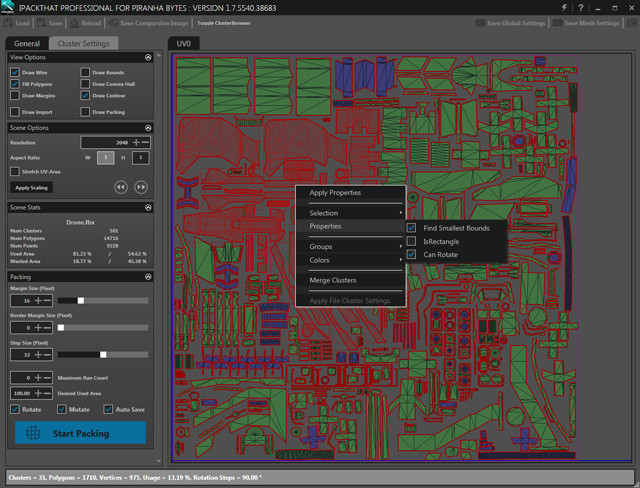
Task: Toggle the Auto Save checkbox
Action: (x=108, y=409)
